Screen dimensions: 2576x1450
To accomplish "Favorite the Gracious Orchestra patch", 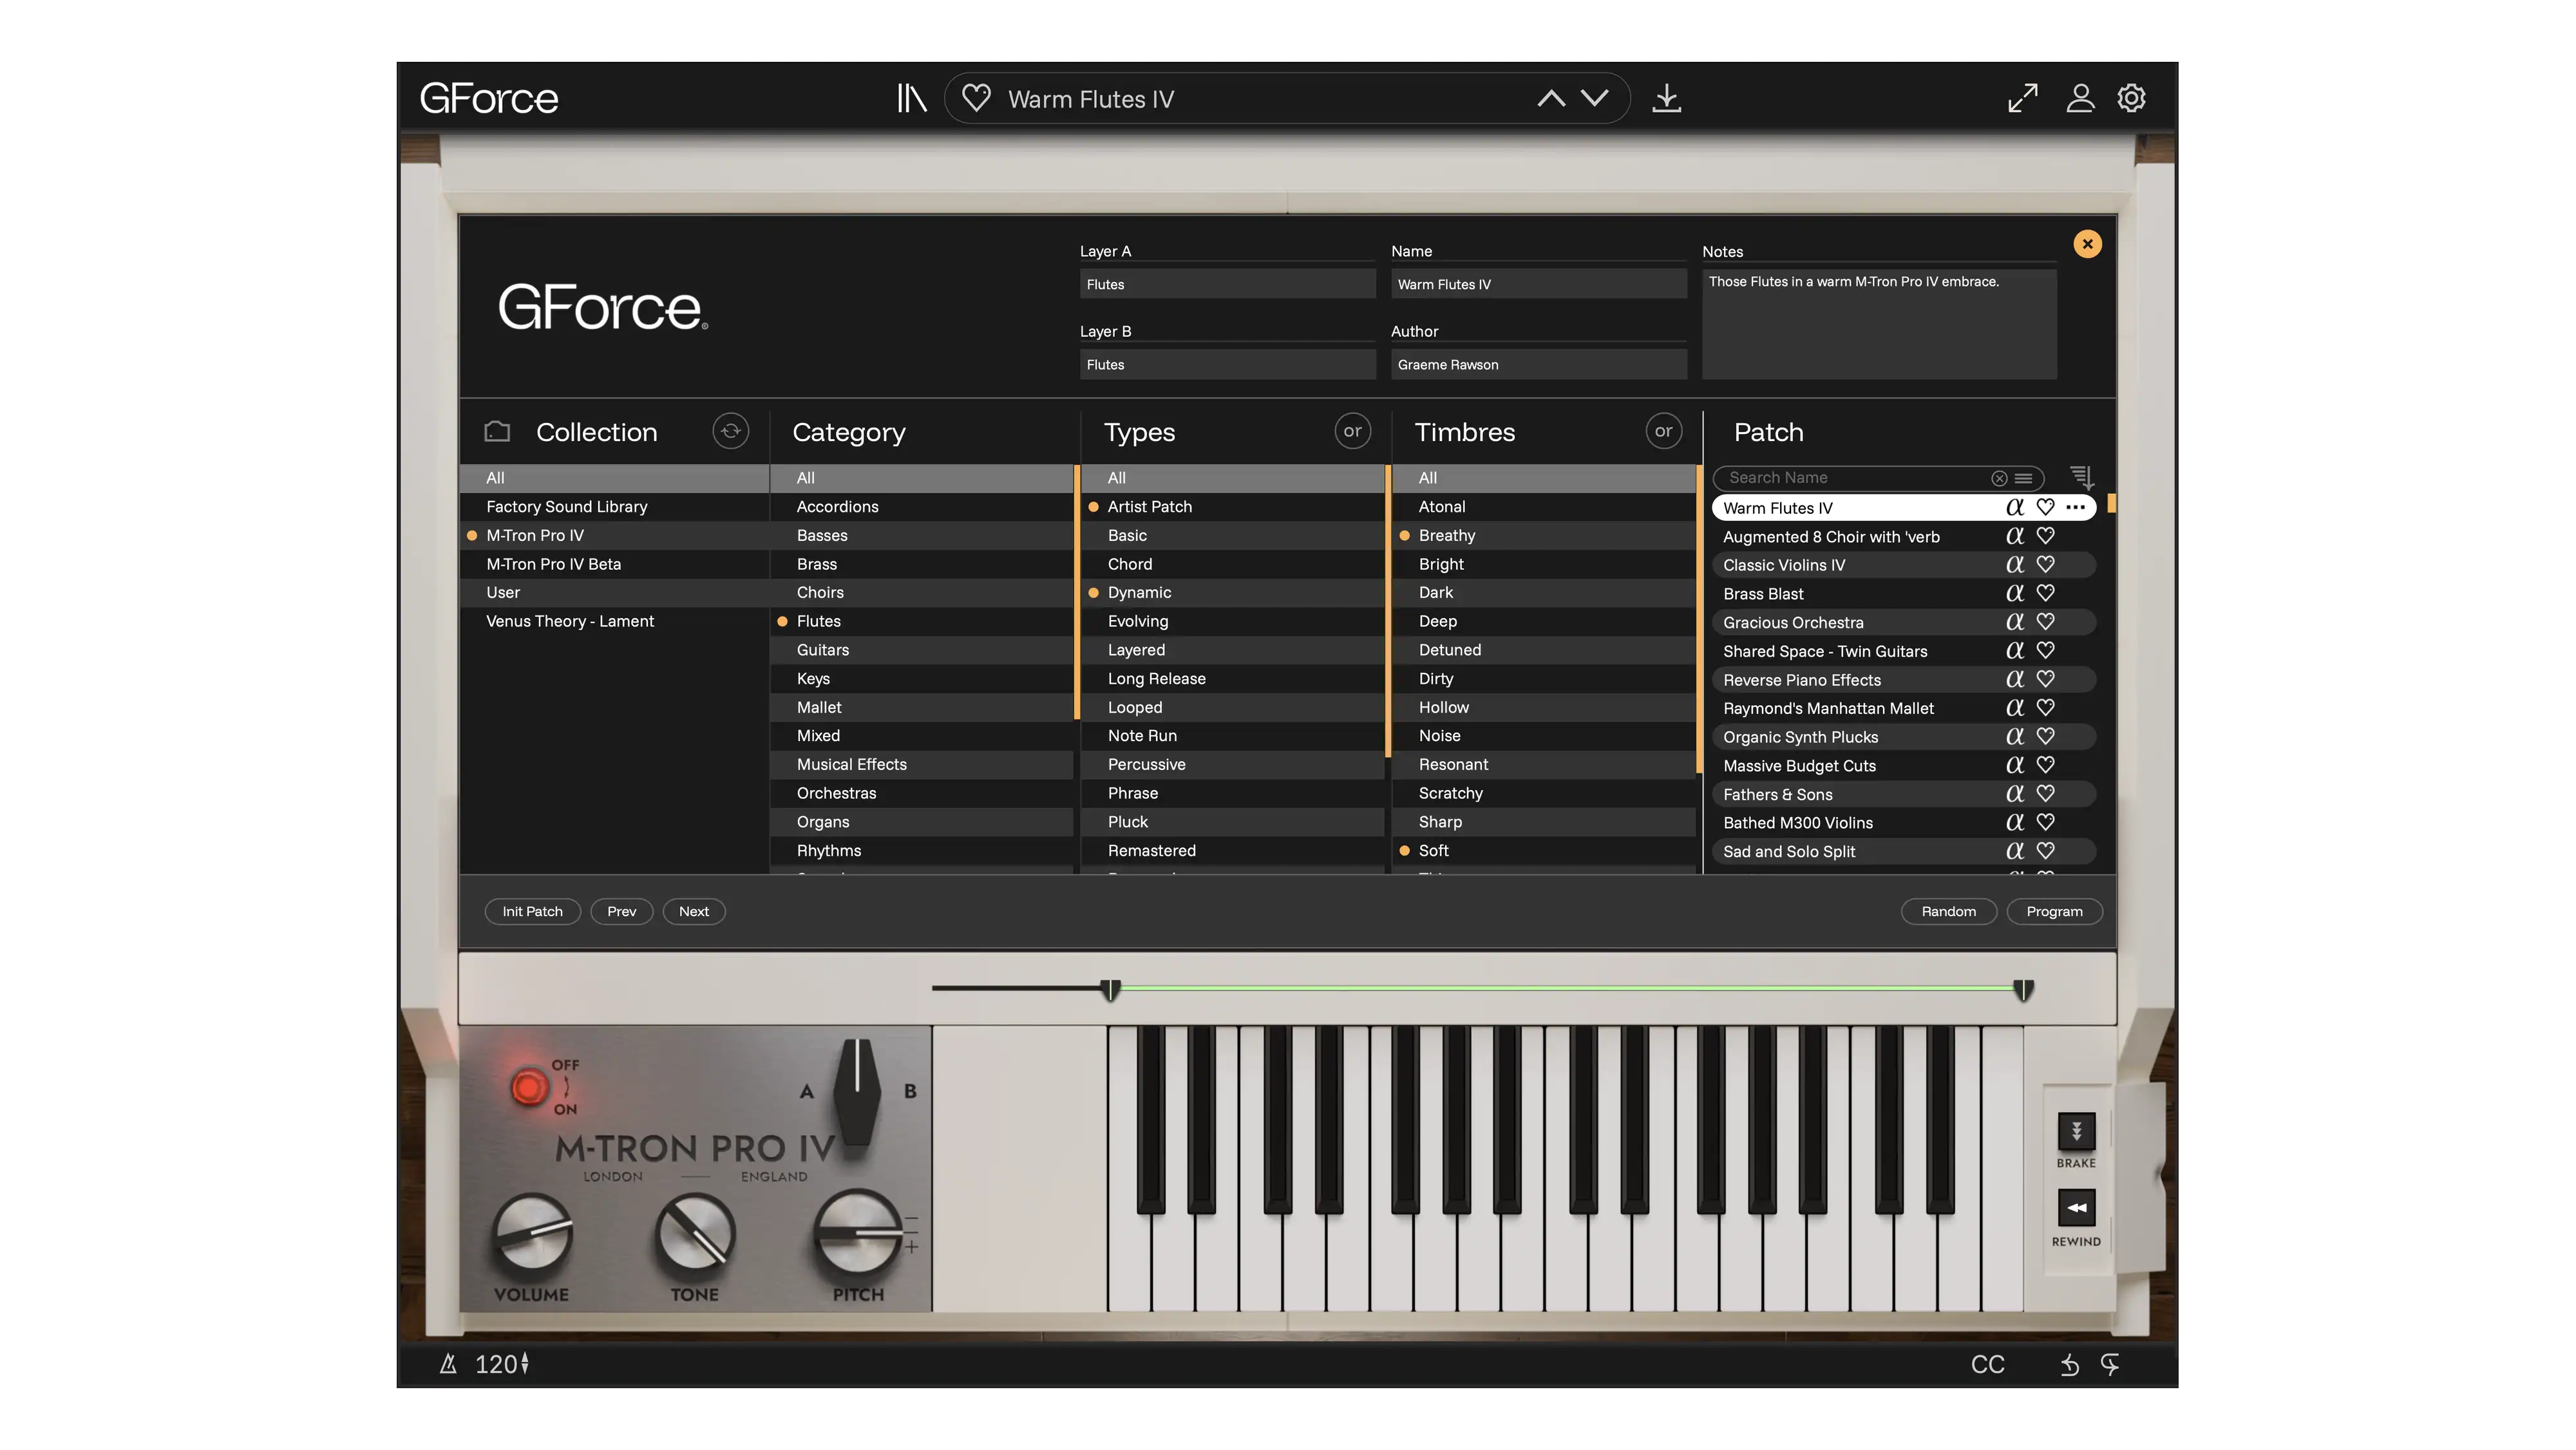I will tap(2045, 621).
